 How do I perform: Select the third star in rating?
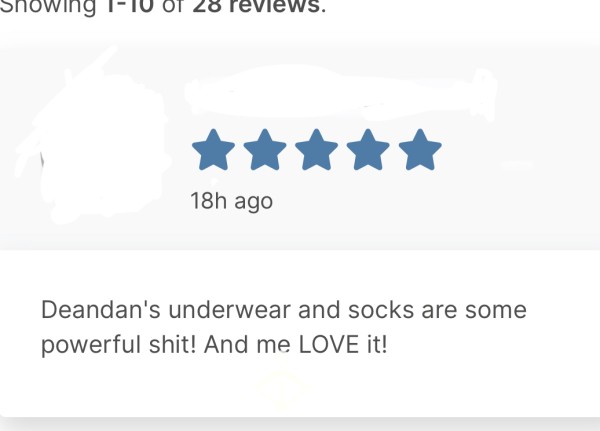[316, 150]
